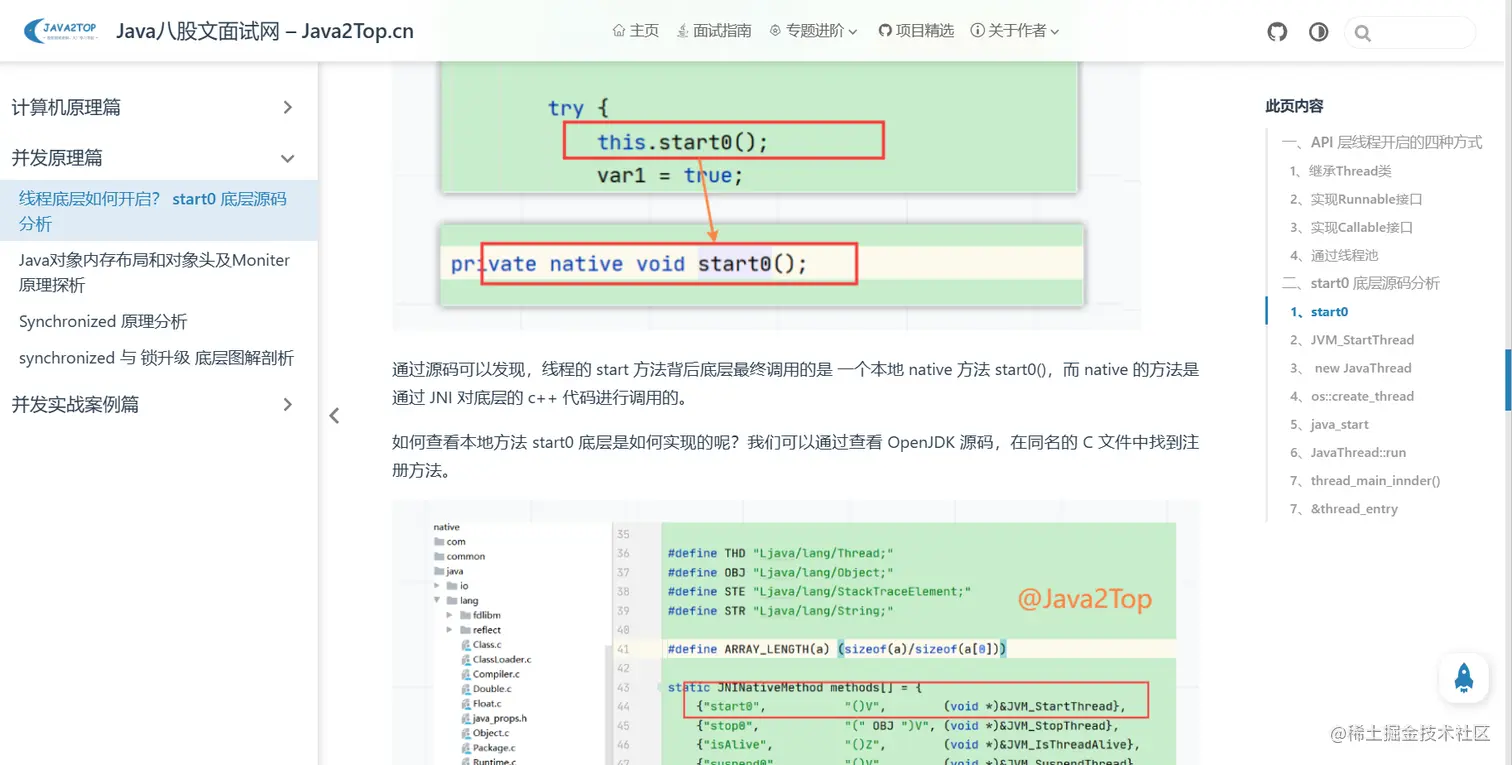
Task: Click the site title Java八股文面试网
Action: click(265, 31)
